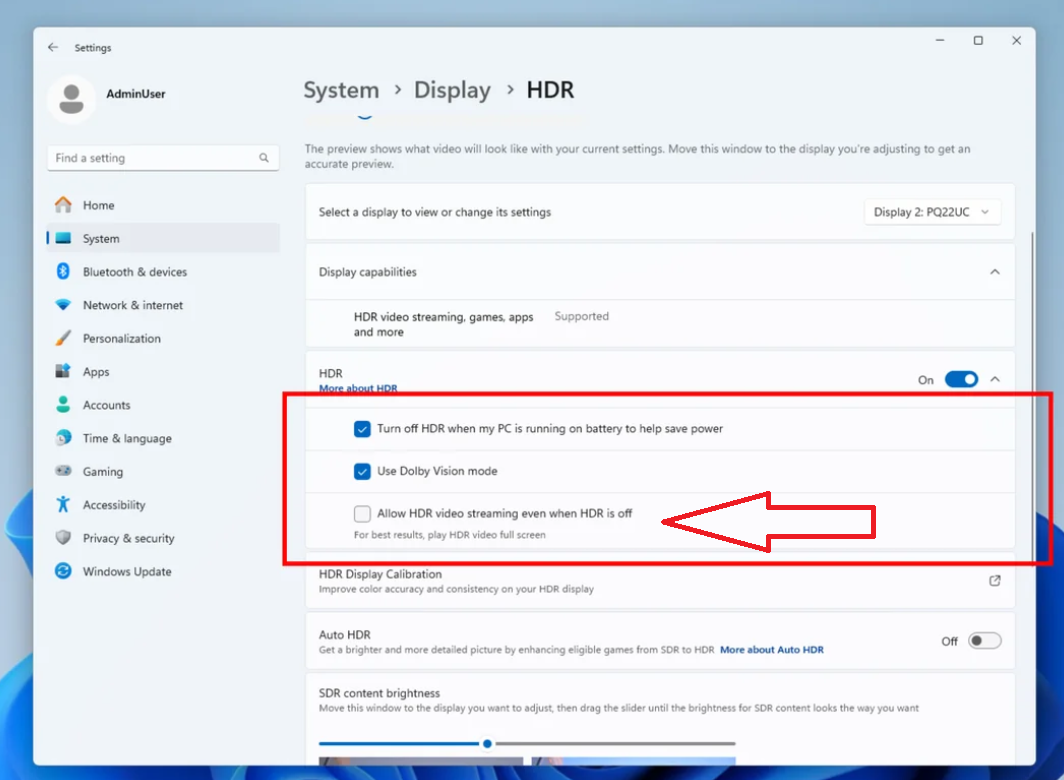Click the System monitor icon
Image resolution: width=1064 pixels, height=780 pixels.
click(x=63, y=238)
